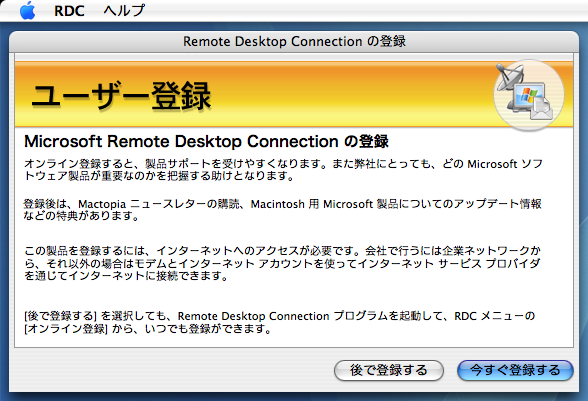This screenshot has width=588, height=401.
Task: Click the envelope graphic in the logo
Action: [542, 110]
